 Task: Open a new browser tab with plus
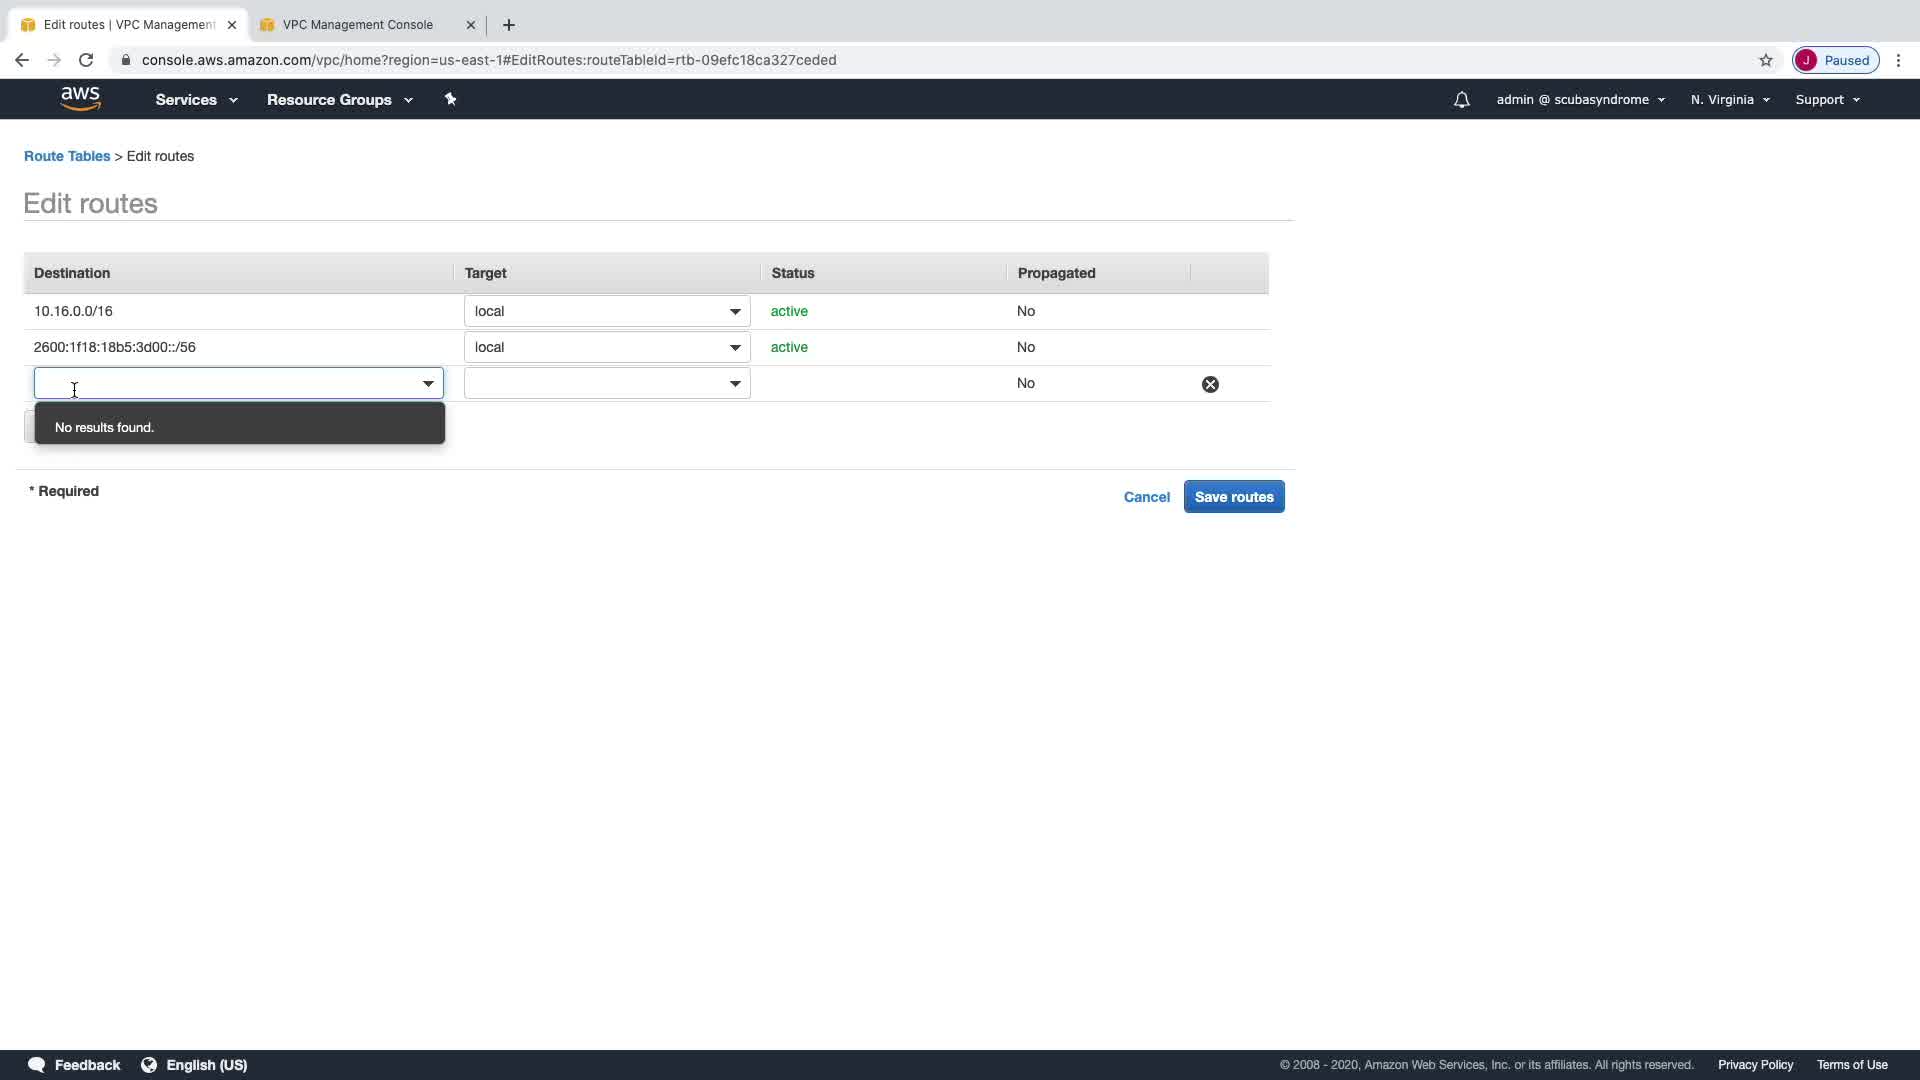509,25
